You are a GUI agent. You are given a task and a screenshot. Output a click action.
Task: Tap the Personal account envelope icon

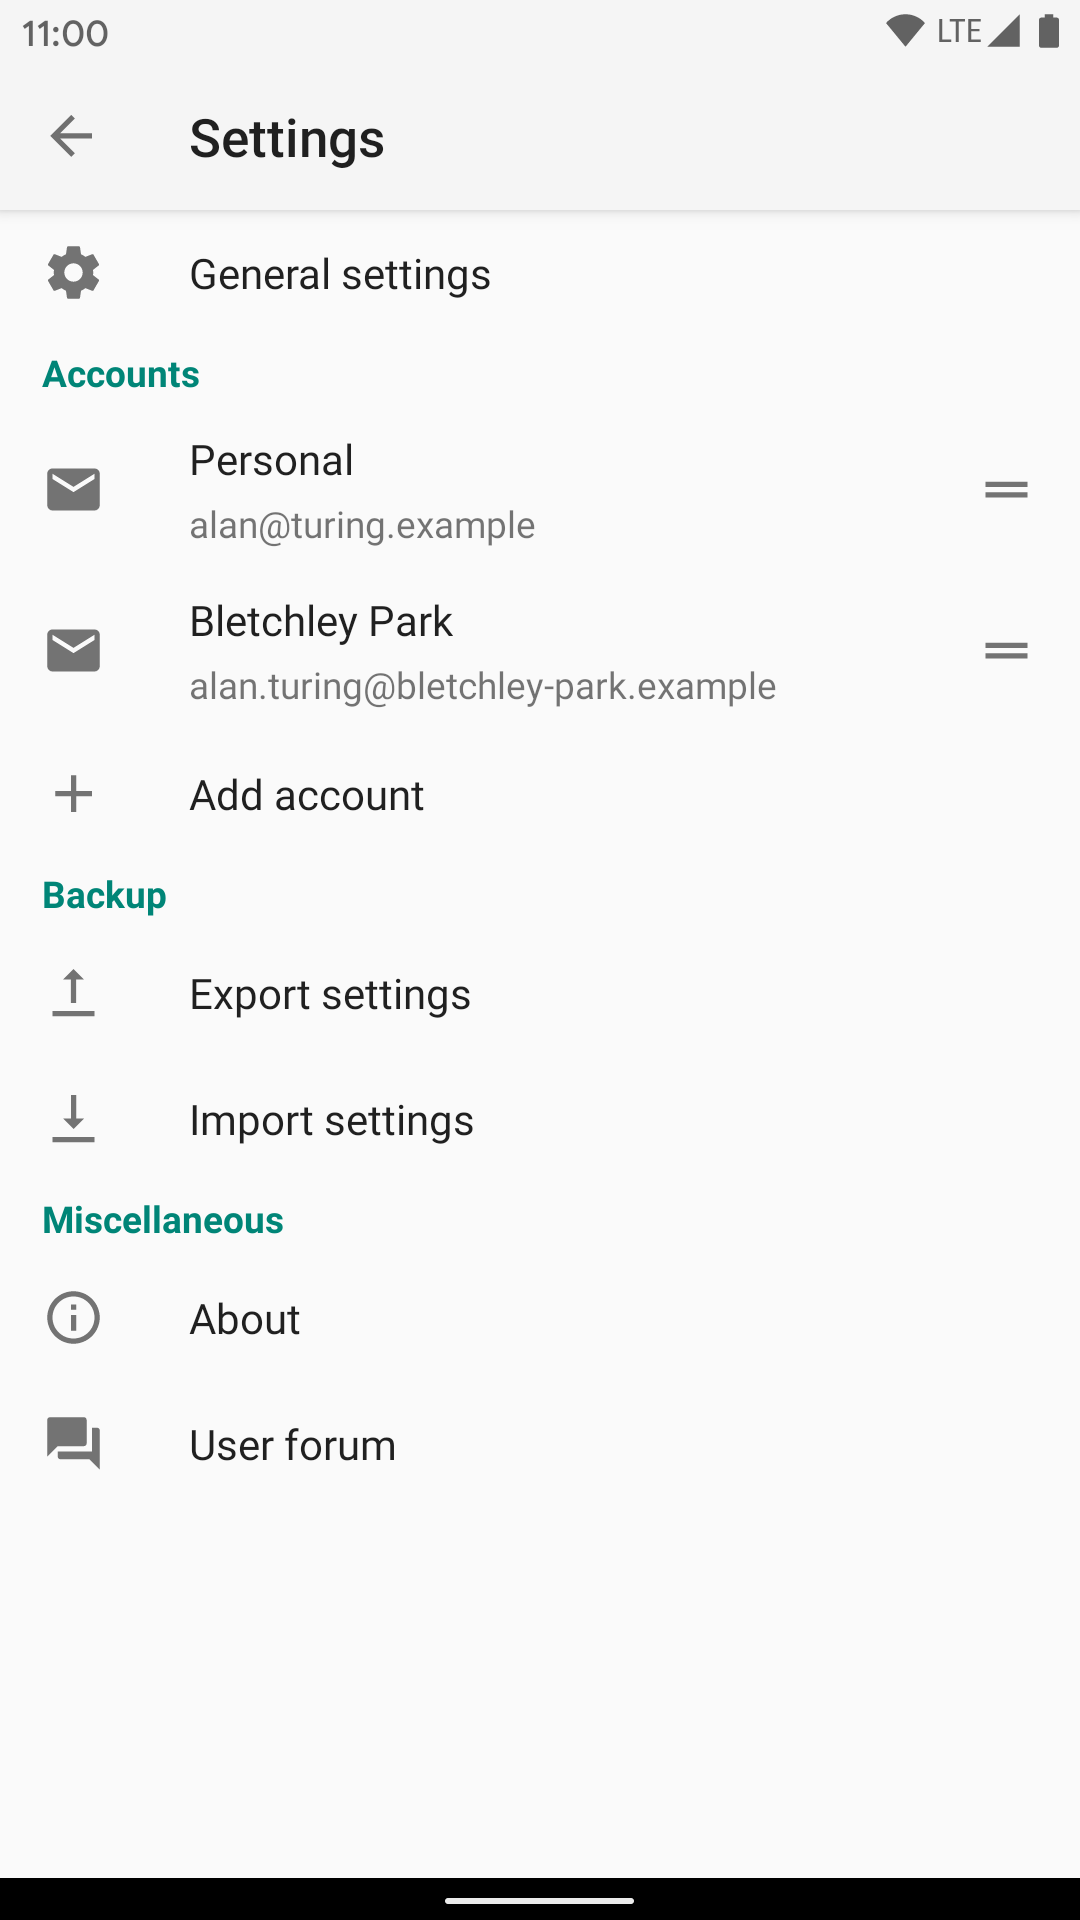[x=73, y=489]
